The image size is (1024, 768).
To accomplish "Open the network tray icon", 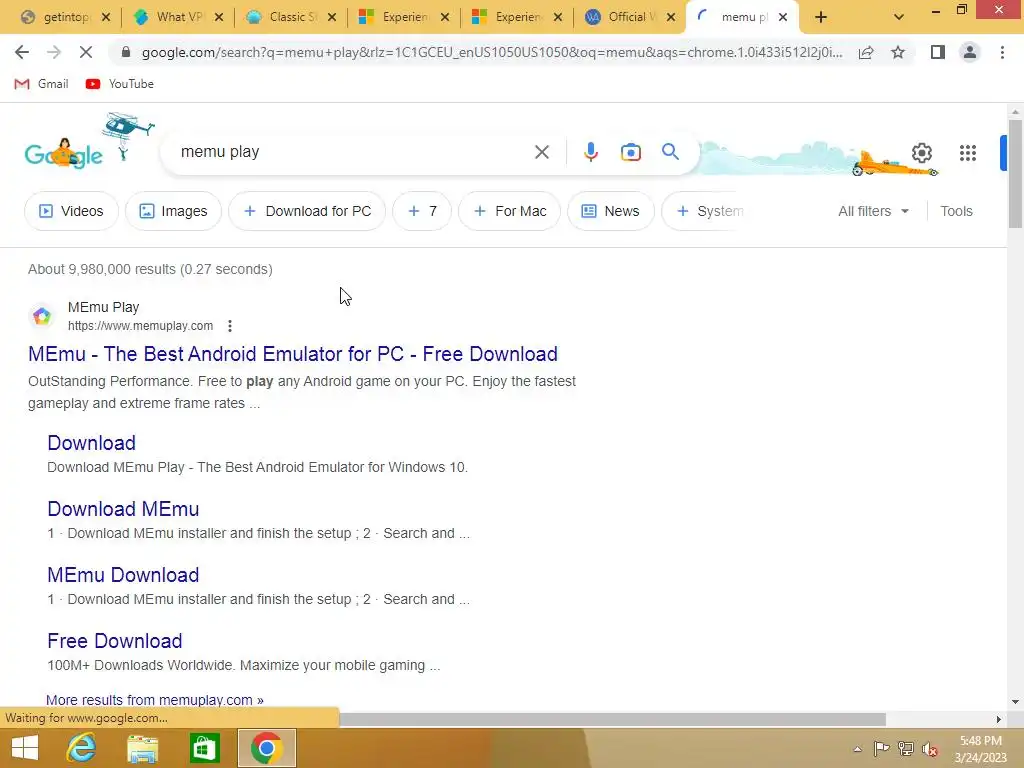I will pyautogui.click(x=906, y=748).
